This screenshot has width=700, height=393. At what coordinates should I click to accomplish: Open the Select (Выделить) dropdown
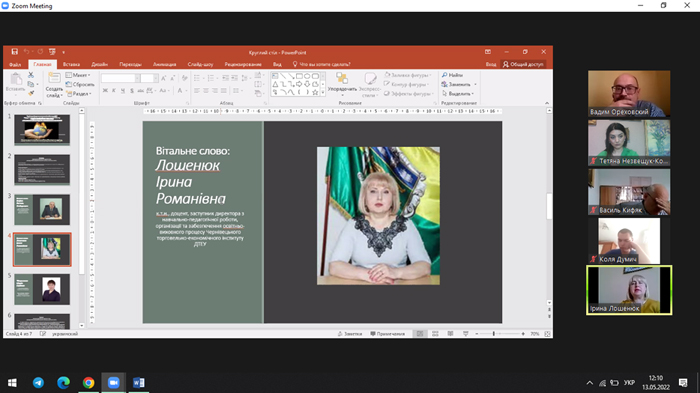pos(458,94)
